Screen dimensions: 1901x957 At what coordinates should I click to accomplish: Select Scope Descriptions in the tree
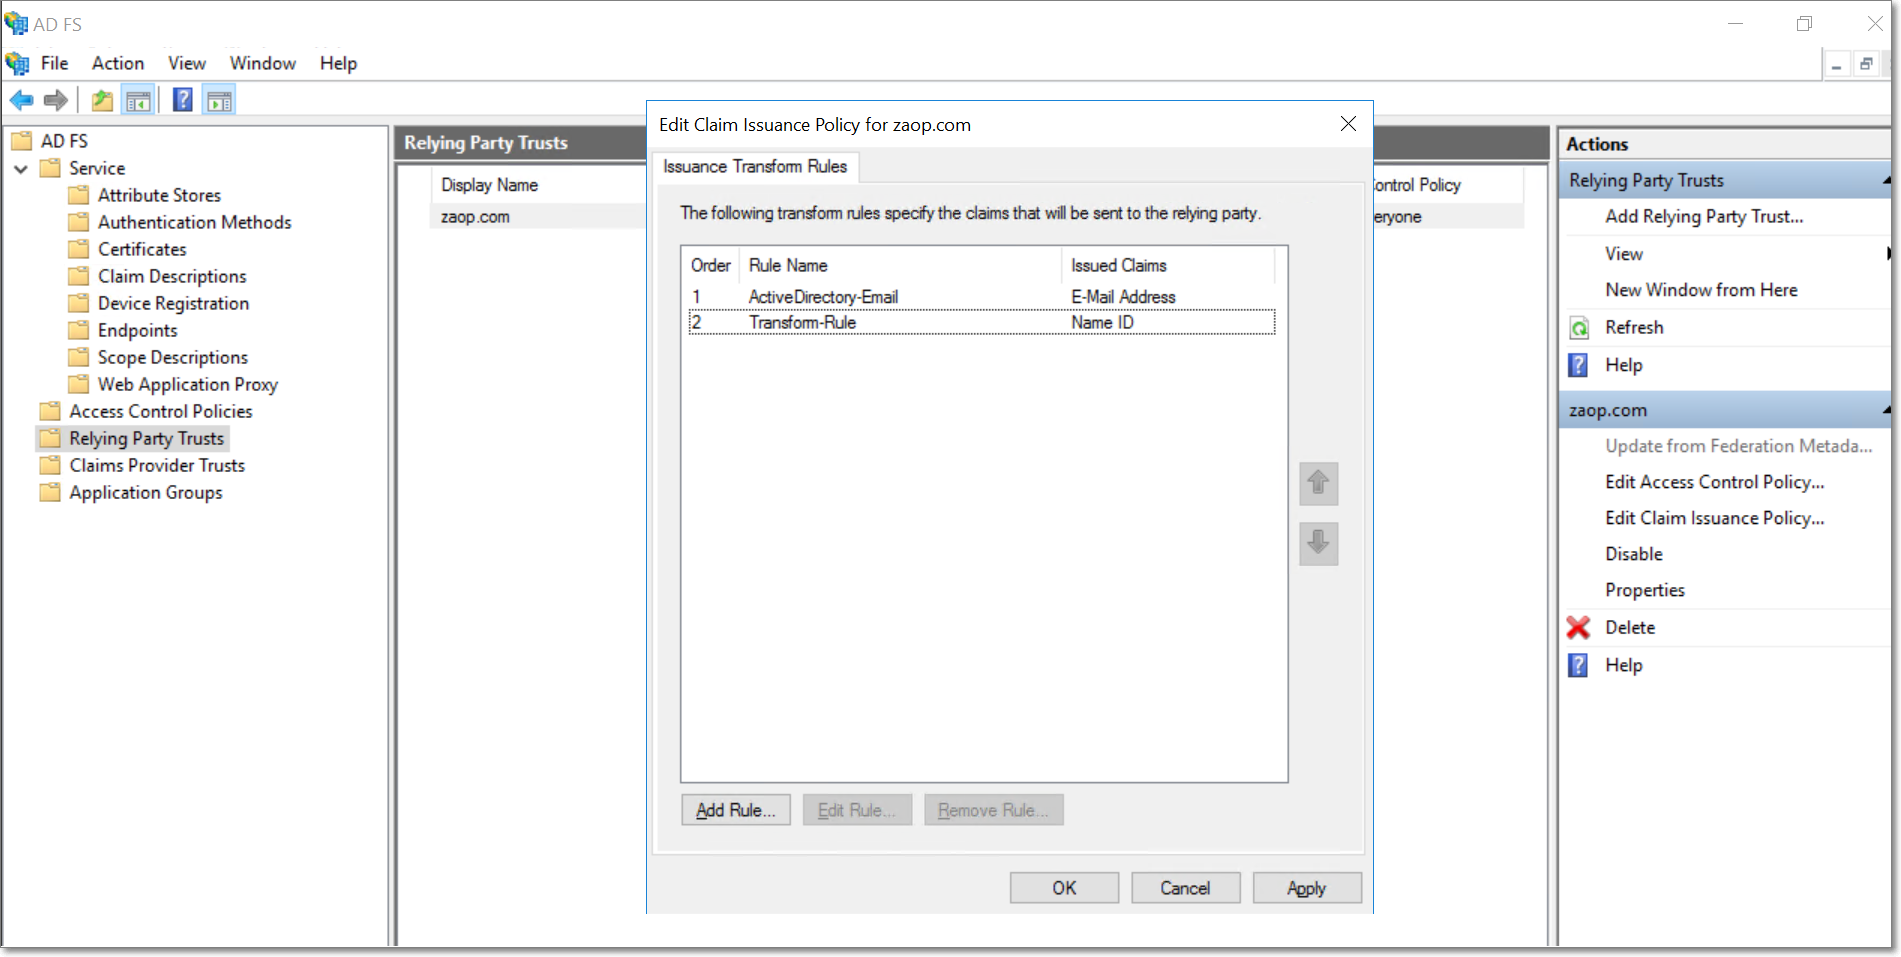tap(173, 357)
